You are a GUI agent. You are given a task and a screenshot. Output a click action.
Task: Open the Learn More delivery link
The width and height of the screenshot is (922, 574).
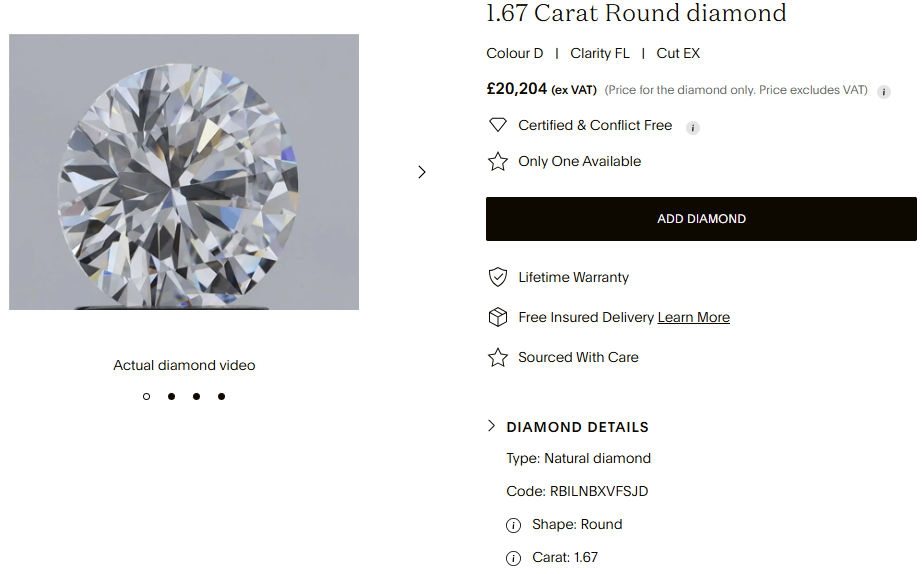pos(693,317)
